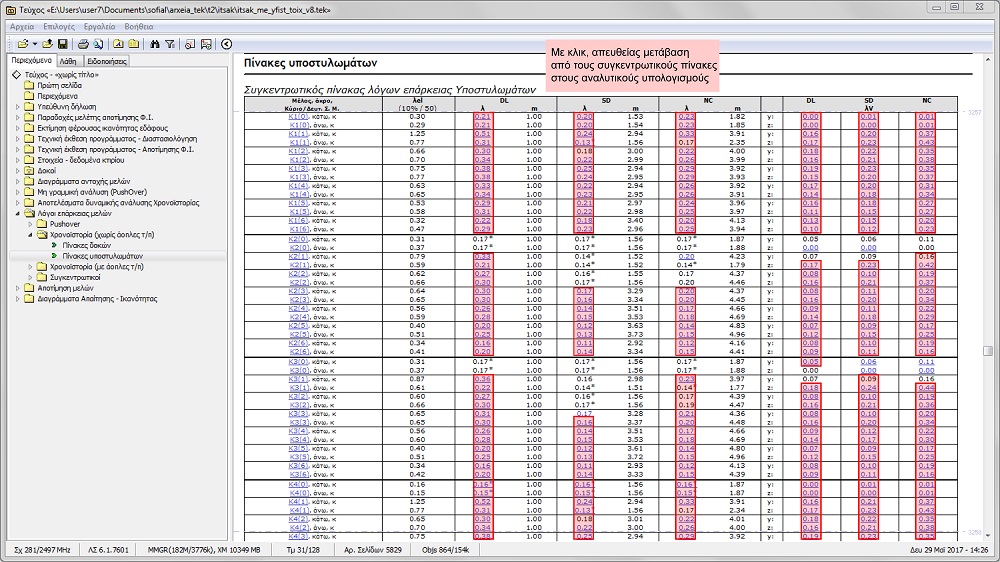Click the plain yellow folder toolbar icon
The image size is (1000, 562).
tap(133, 44)
